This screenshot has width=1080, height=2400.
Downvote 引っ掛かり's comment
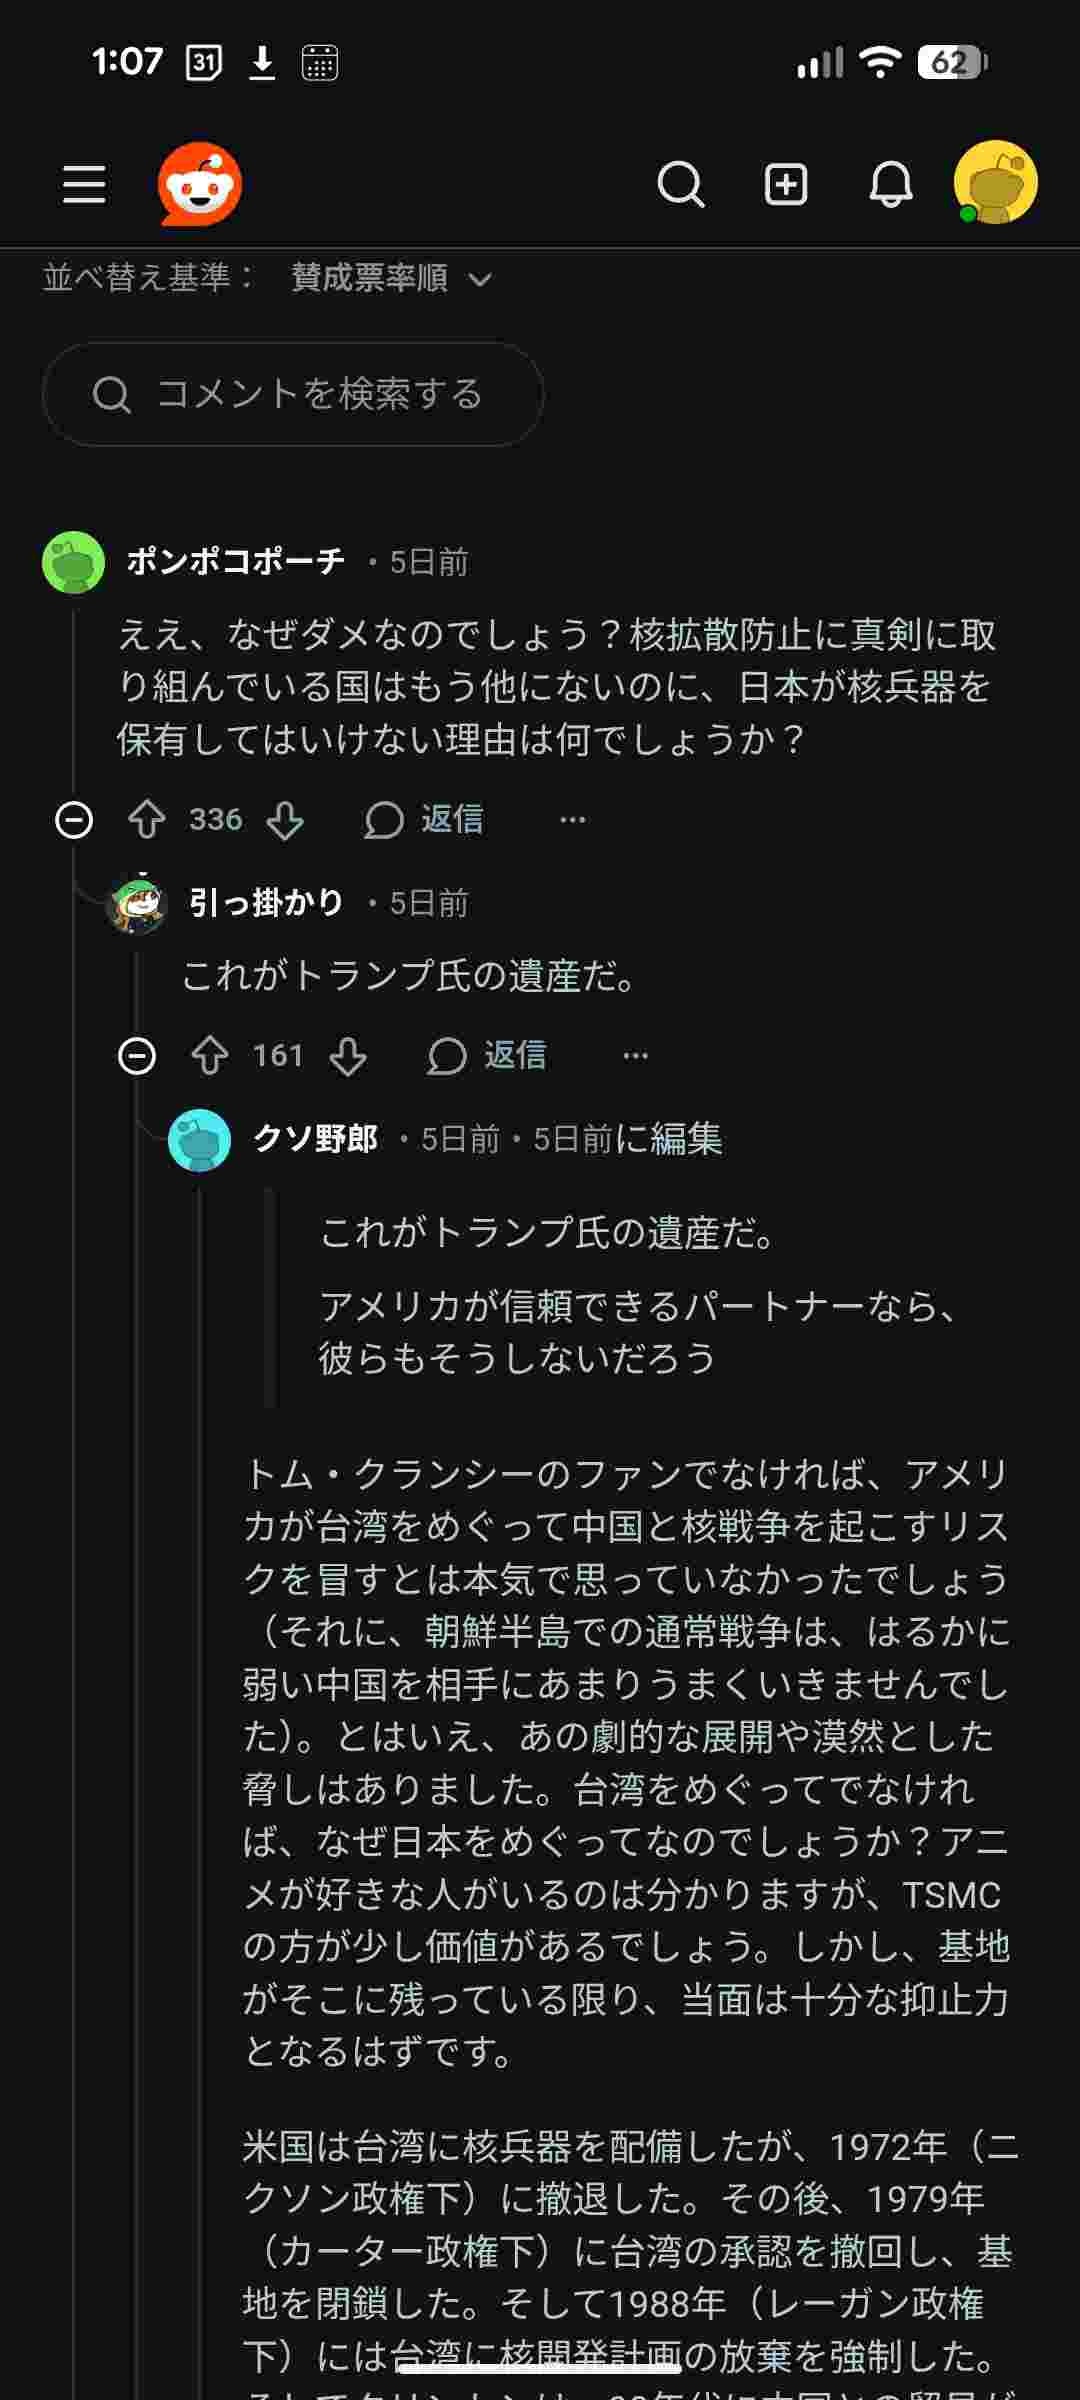coord(348,1056)
